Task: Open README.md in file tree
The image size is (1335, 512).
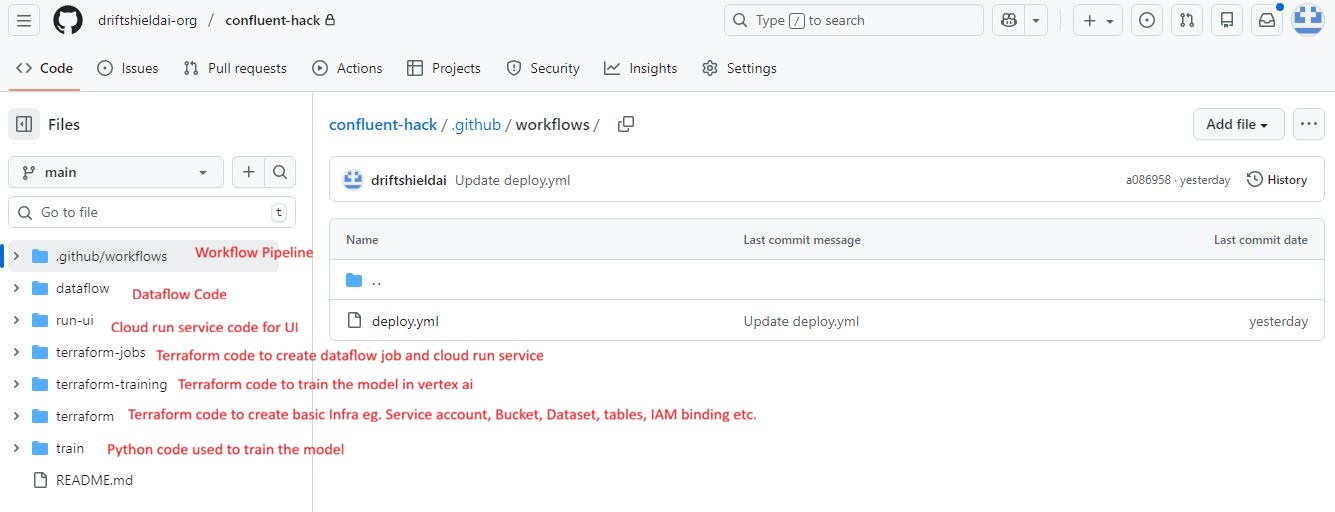Action: pos(94,480)
